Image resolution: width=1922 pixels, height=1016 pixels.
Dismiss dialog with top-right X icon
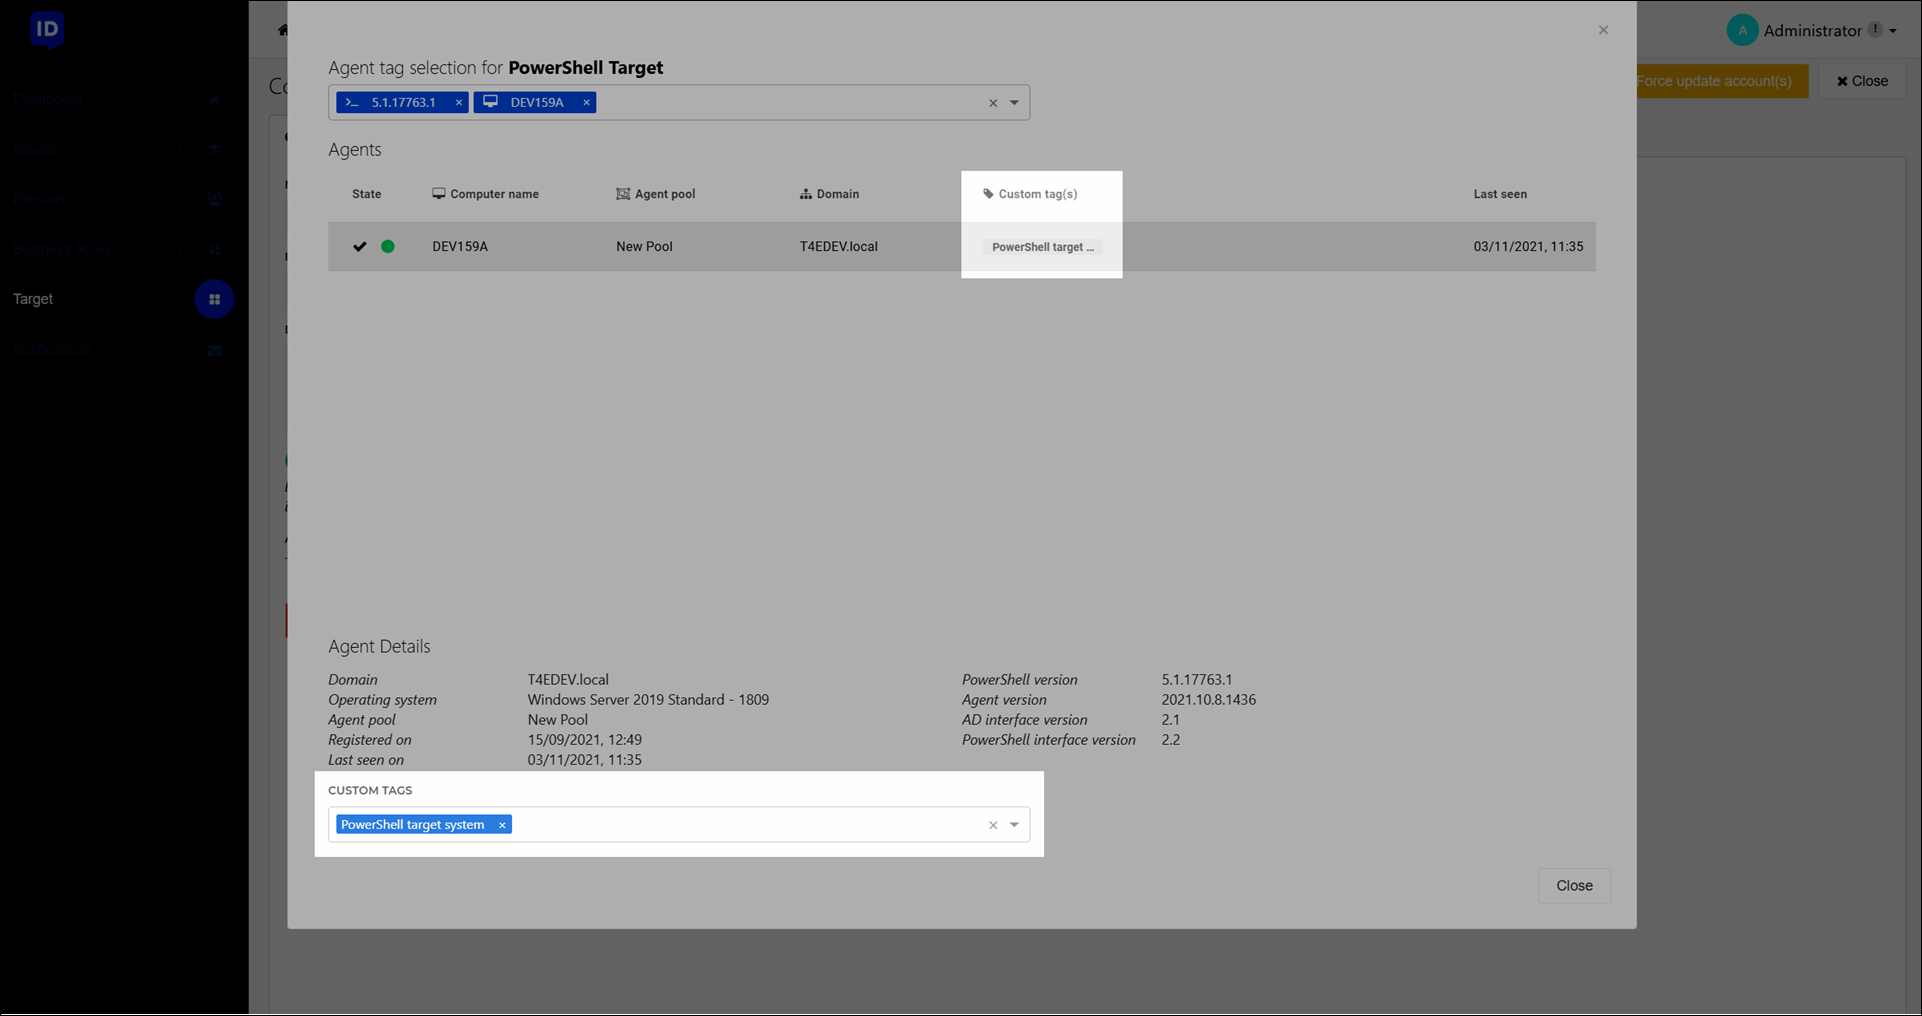tap(1603, 30)
